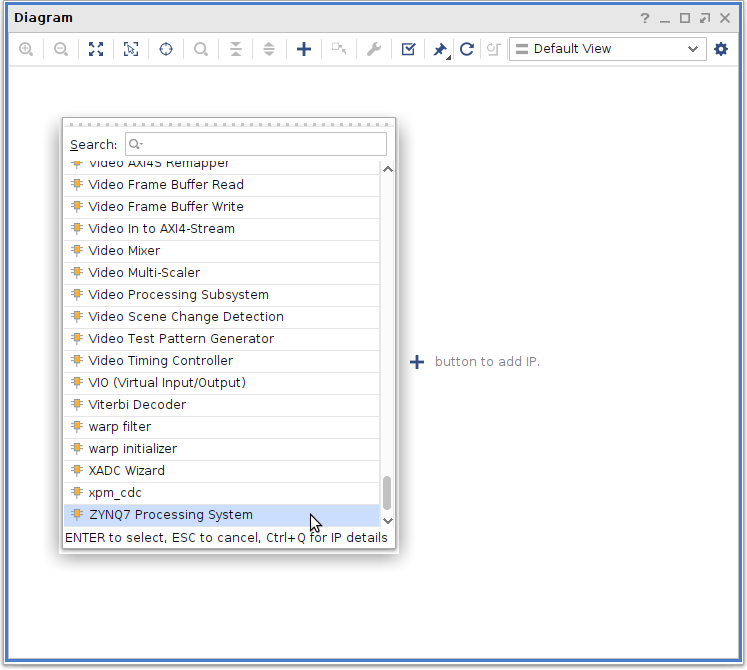Click the crosshair auto-fit selection icon

pos(166,49)
